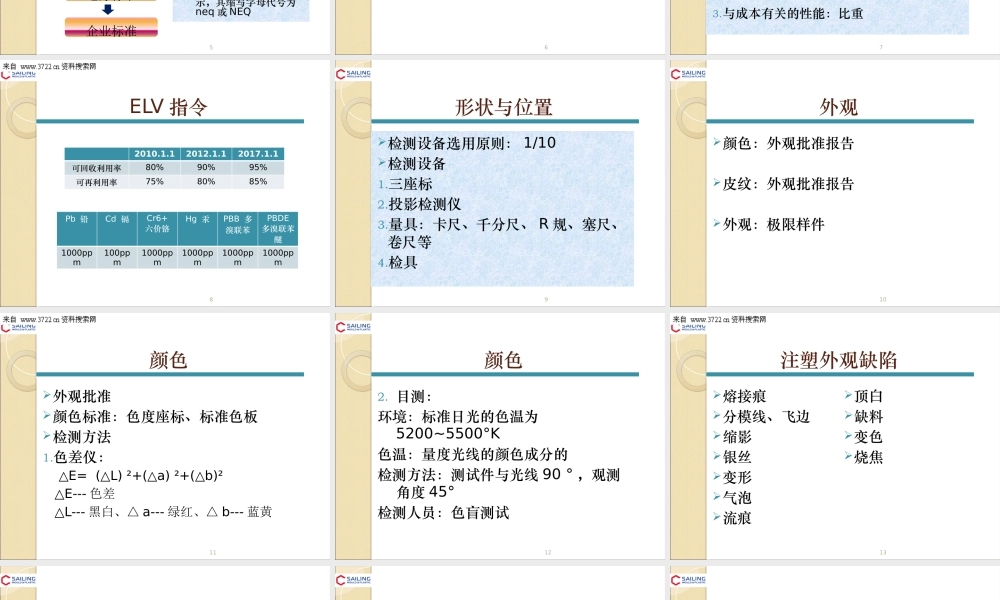Select the ELV 指令 slide thumbnail
The image size is (1000, 600).
[x=165, y=183]
